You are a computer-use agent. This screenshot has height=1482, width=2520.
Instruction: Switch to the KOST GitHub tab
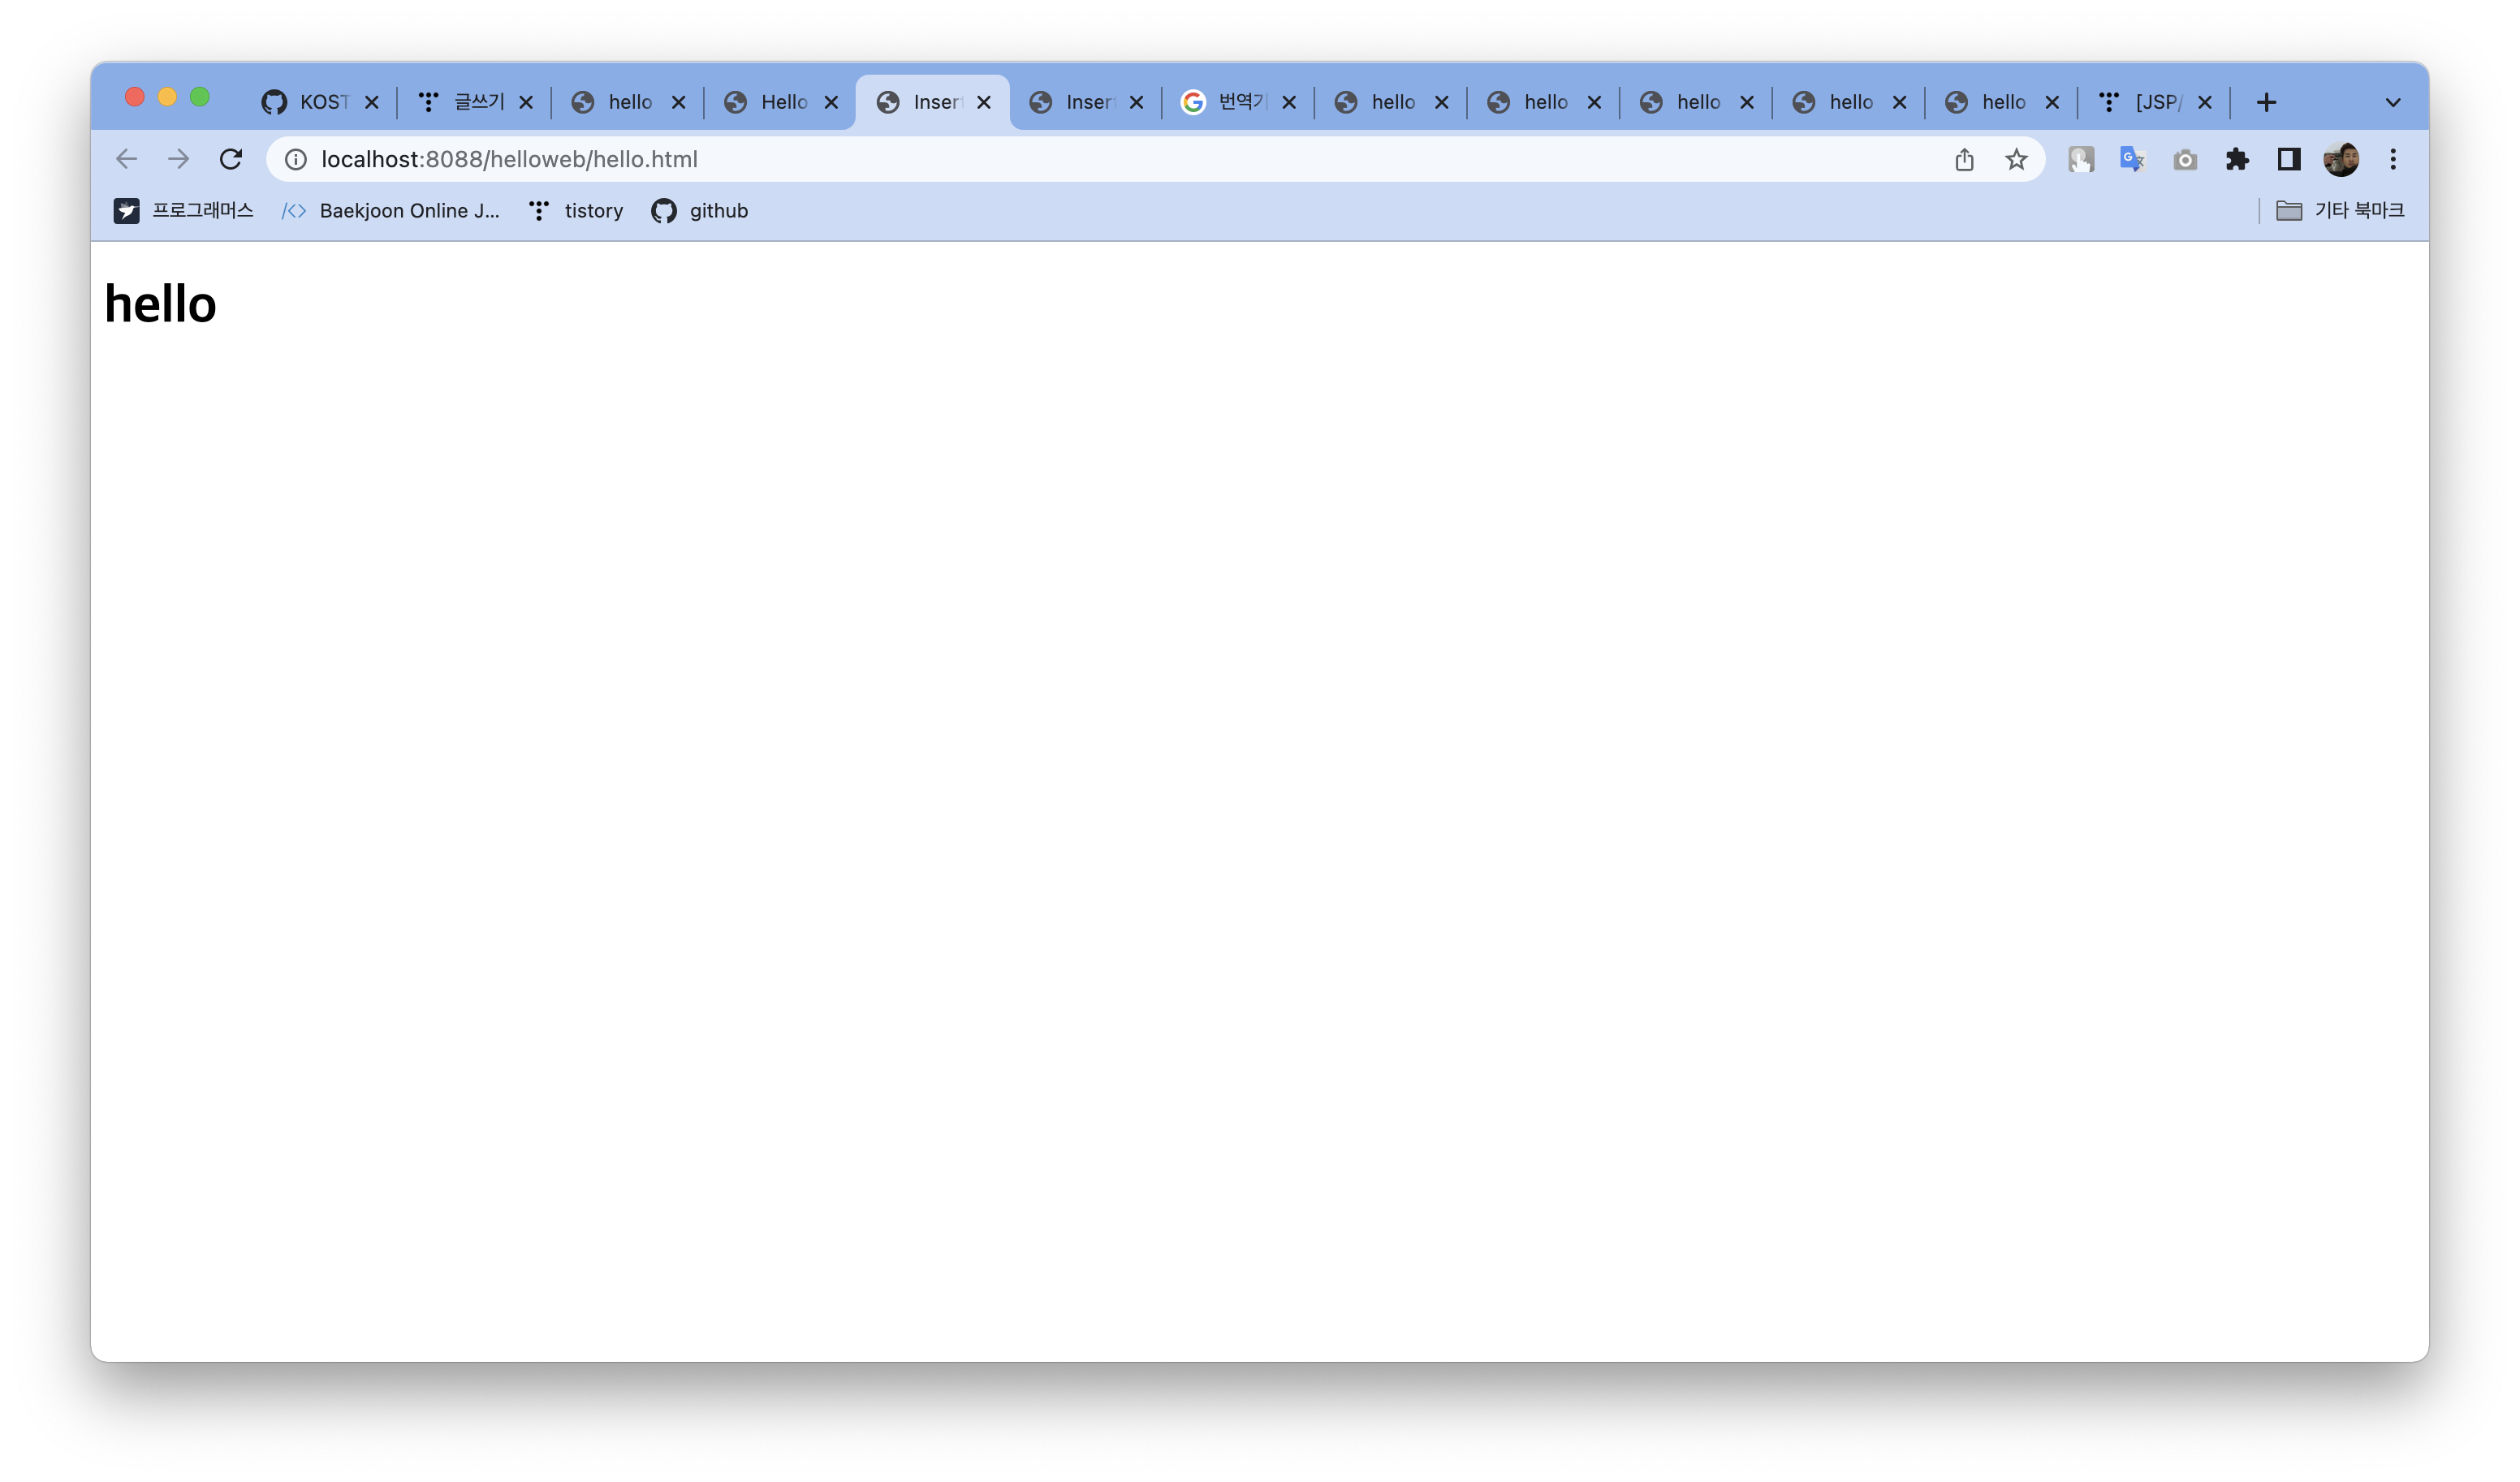pos(310,102)
